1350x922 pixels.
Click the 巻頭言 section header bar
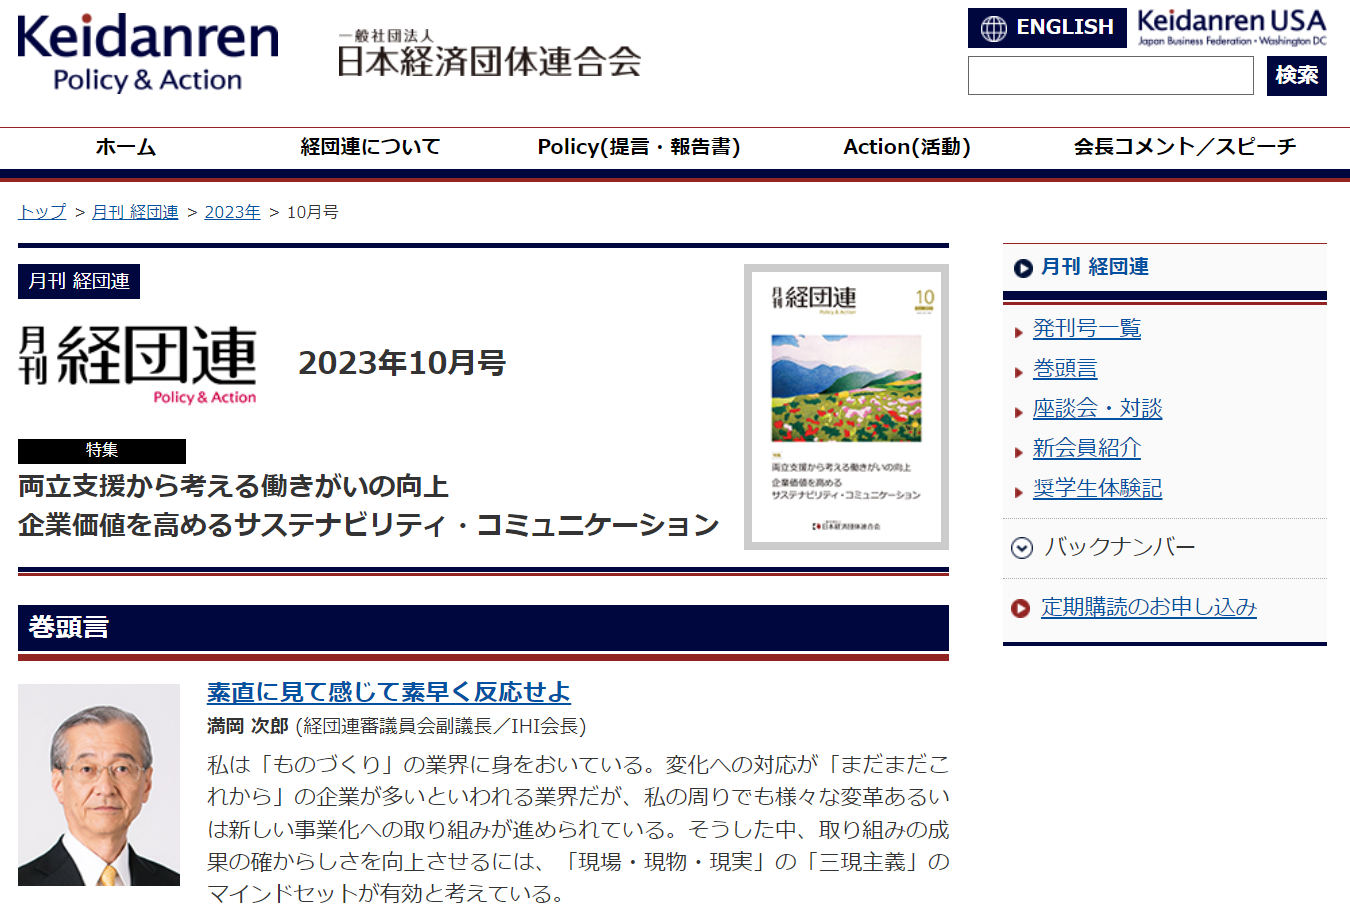click(x=483, y=628)
